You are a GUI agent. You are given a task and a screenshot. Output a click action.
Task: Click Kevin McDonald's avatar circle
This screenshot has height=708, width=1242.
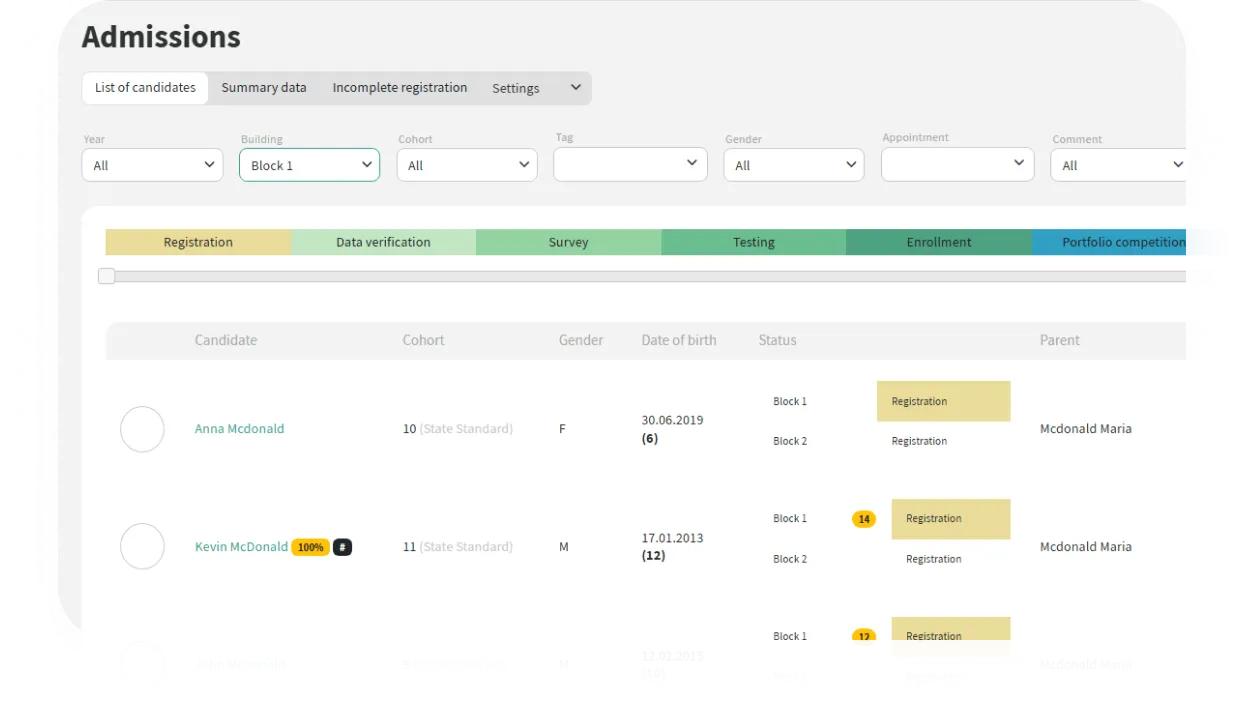142,547
